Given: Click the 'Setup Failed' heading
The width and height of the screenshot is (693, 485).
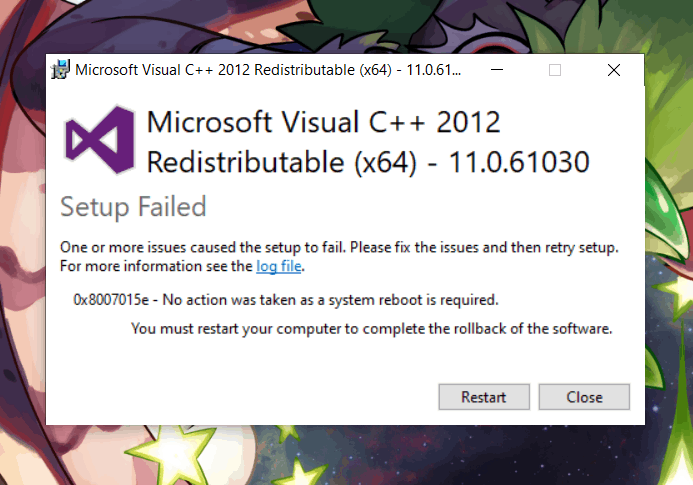Looking at the screenshot, I should coord(133,206).
